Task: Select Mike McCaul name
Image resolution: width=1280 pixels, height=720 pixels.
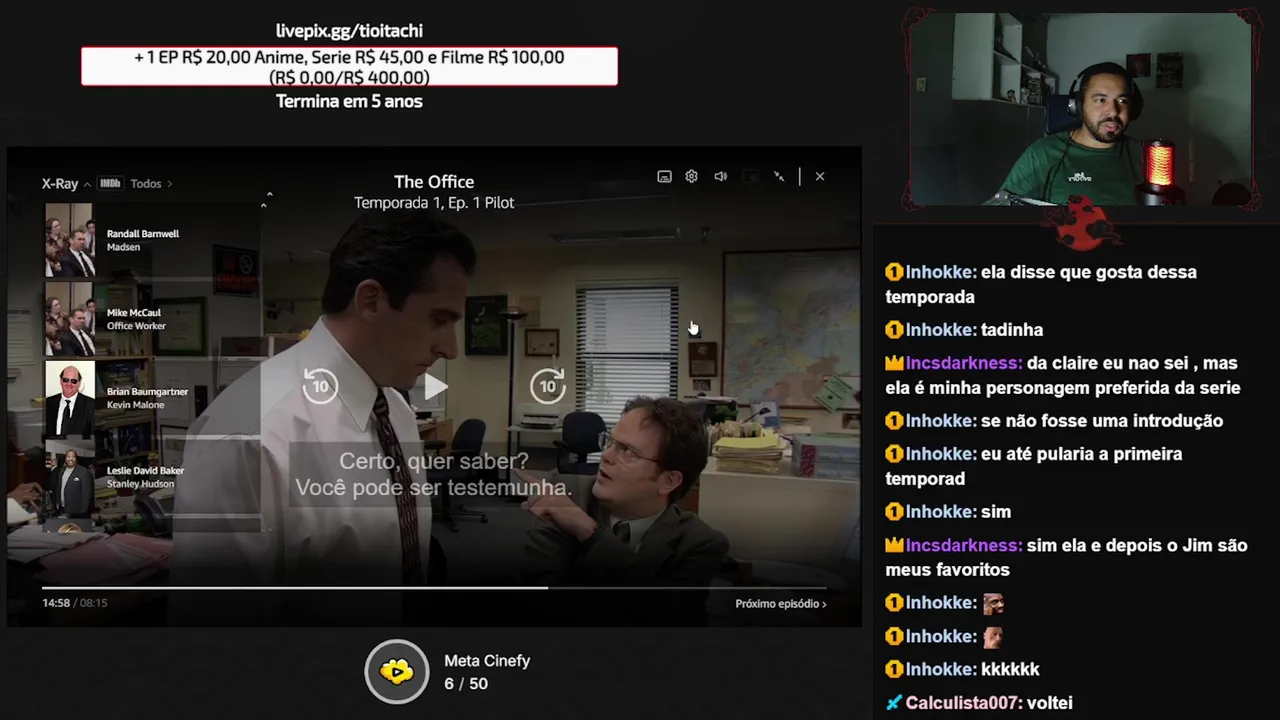Action: pos(134,313)
